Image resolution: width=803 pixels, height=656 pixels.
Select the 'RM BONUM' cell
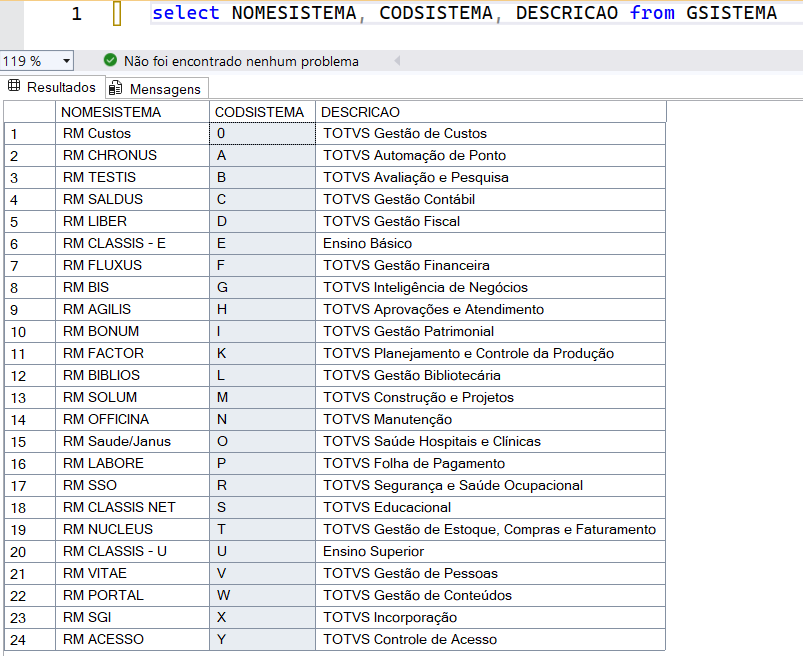point(133,332)
